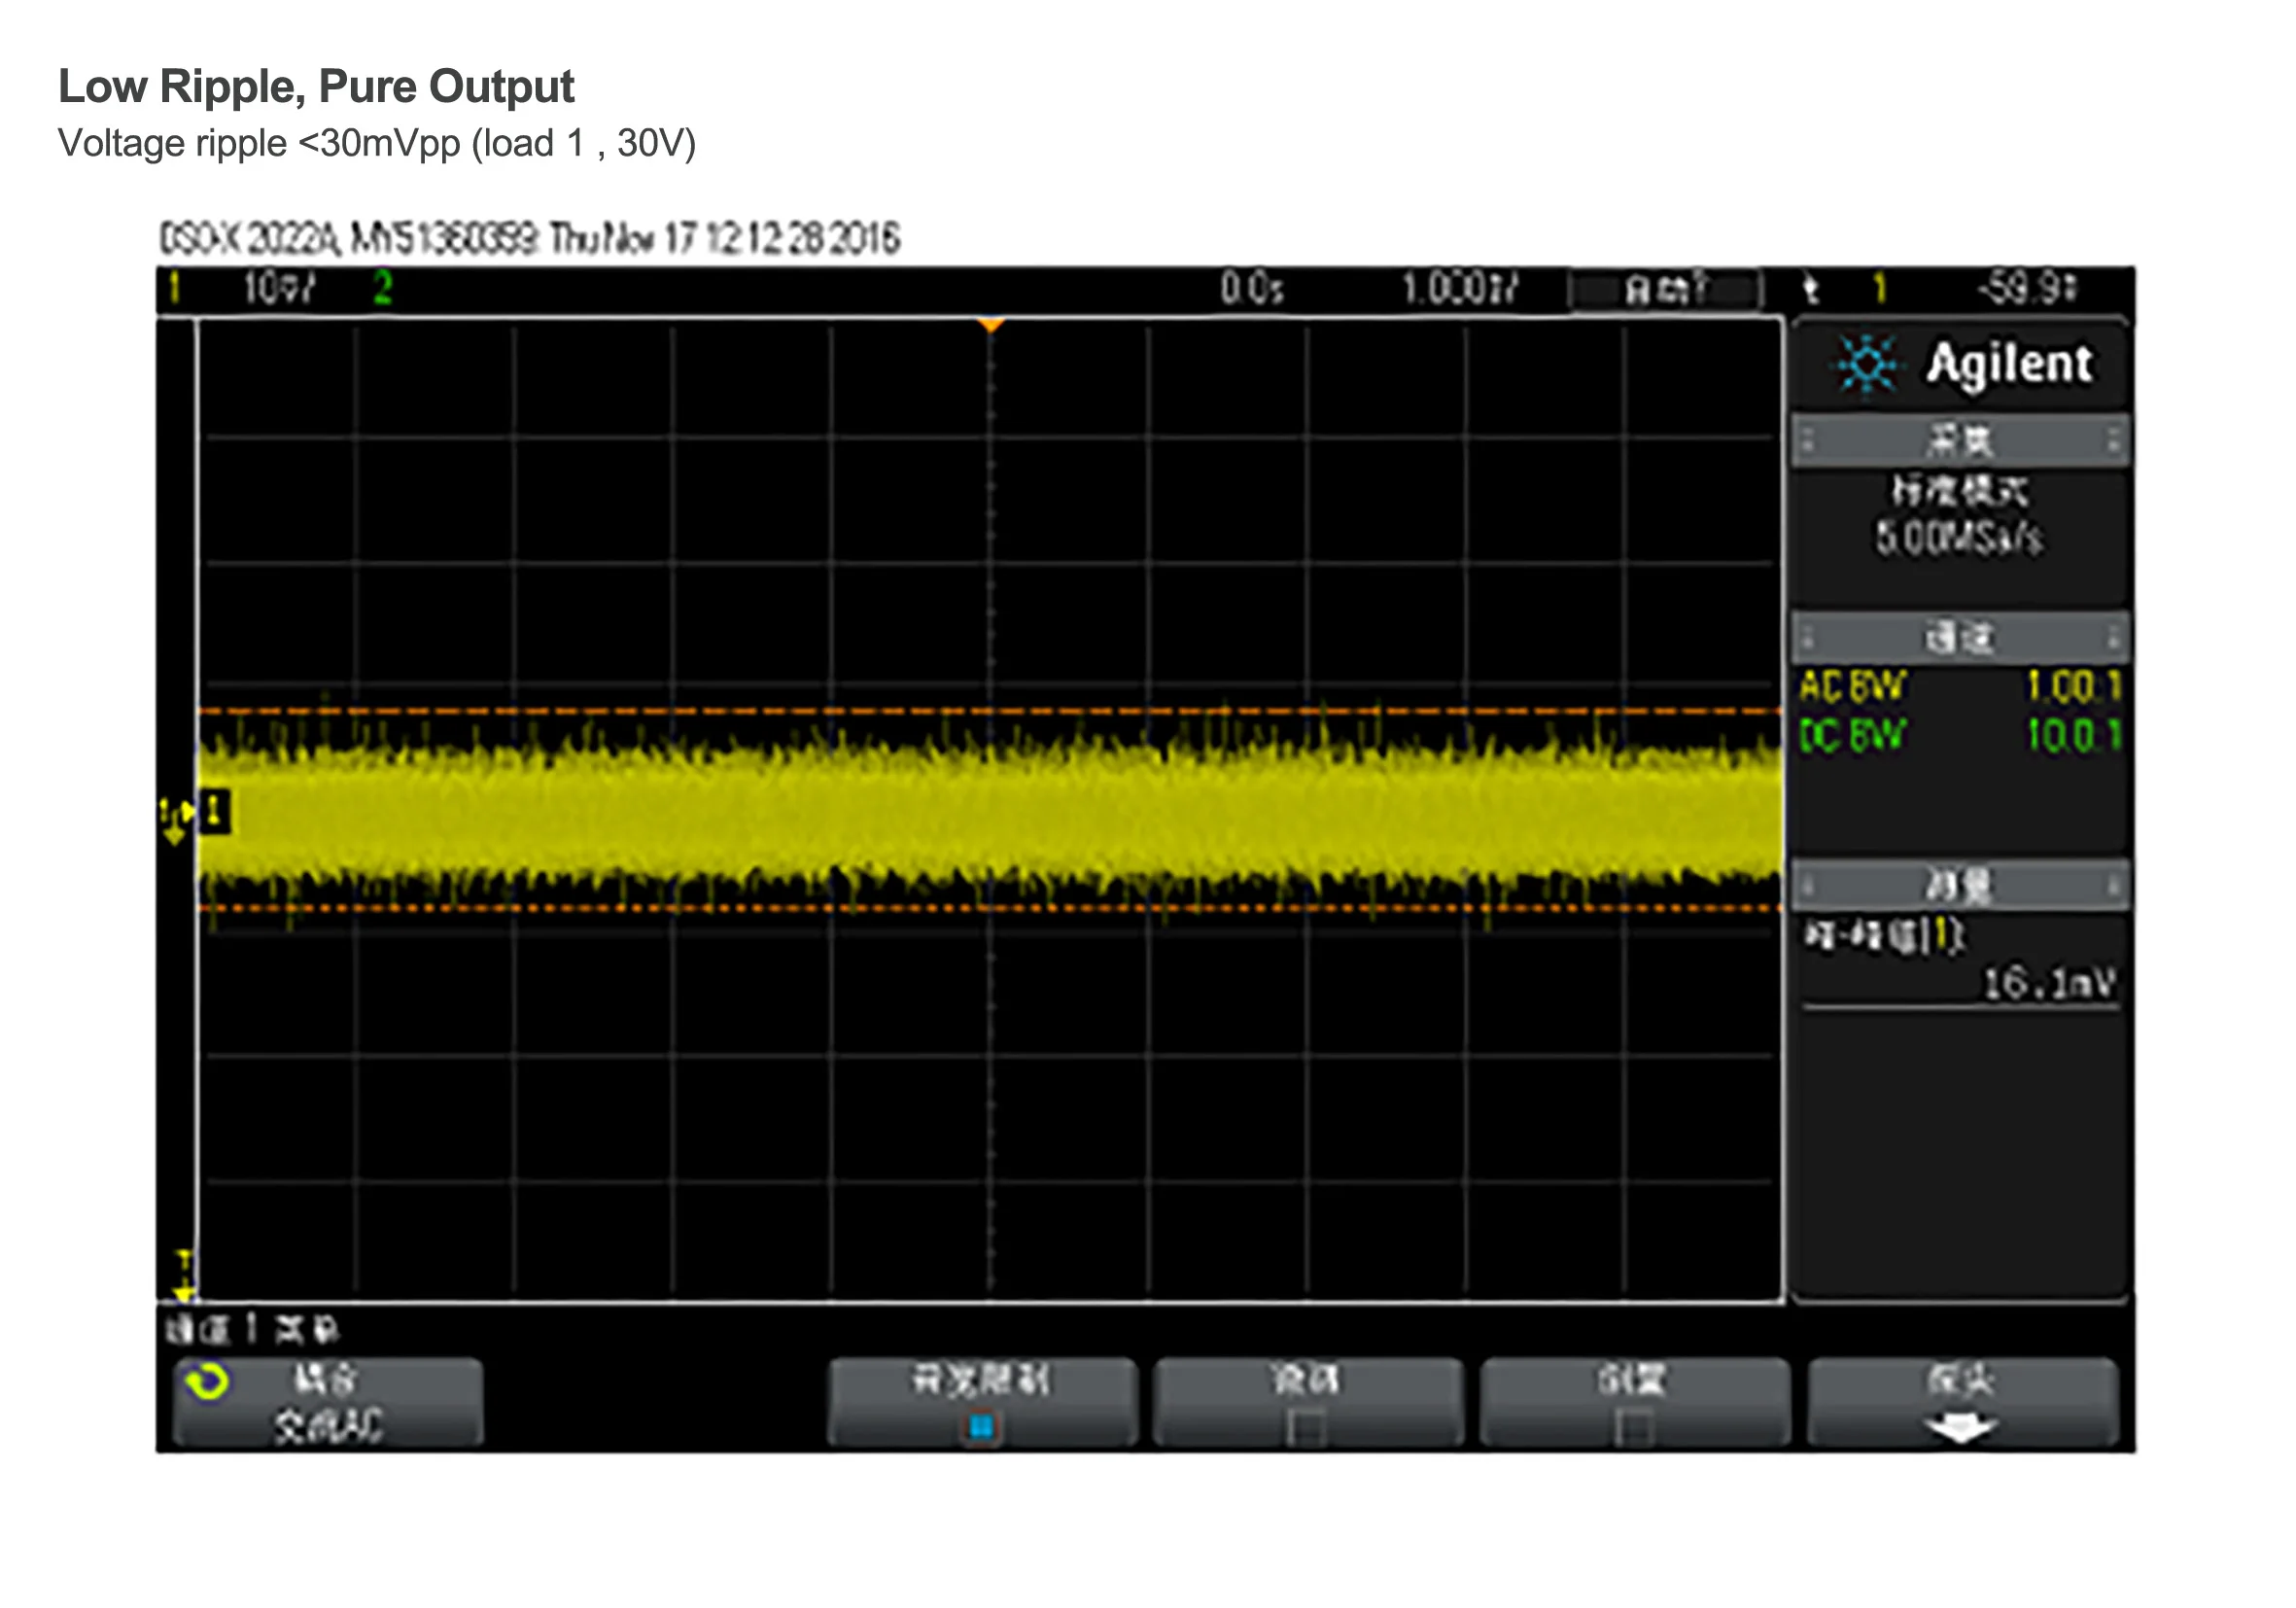The height and width of the screenshot is (1608, 2296).
Task: Expand the acquisition panel header in sidebar
Action: [x=1960, y=440]
